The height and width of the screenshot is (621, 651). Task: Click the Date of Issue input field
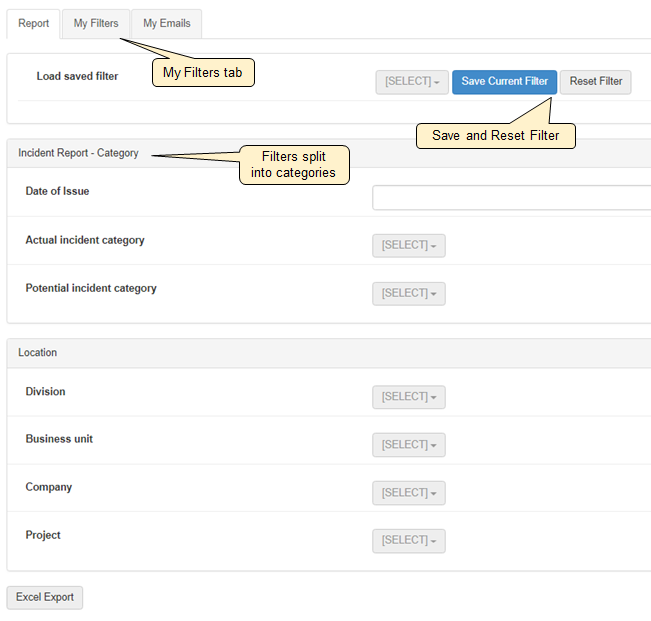[x=510, y=198]
